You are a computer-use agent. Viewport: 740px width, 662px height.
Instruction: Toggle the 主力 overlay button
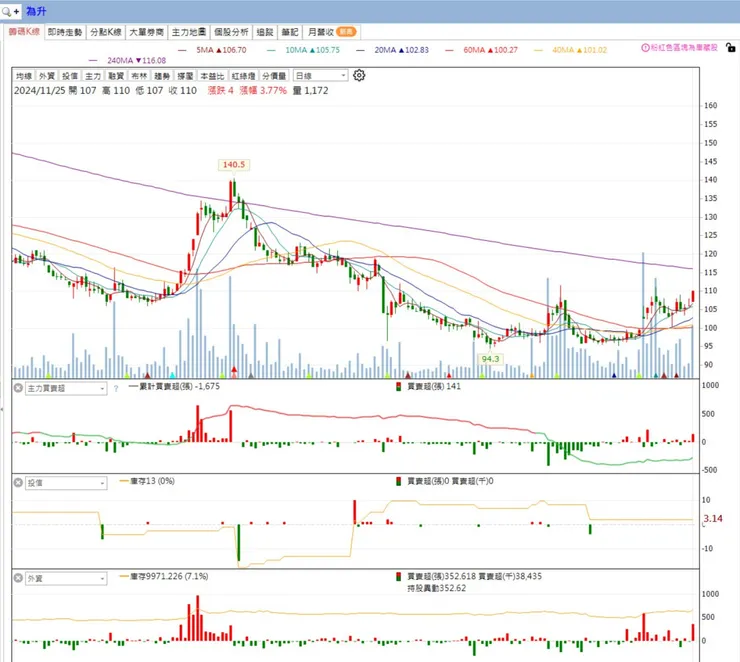pos(93,75)
